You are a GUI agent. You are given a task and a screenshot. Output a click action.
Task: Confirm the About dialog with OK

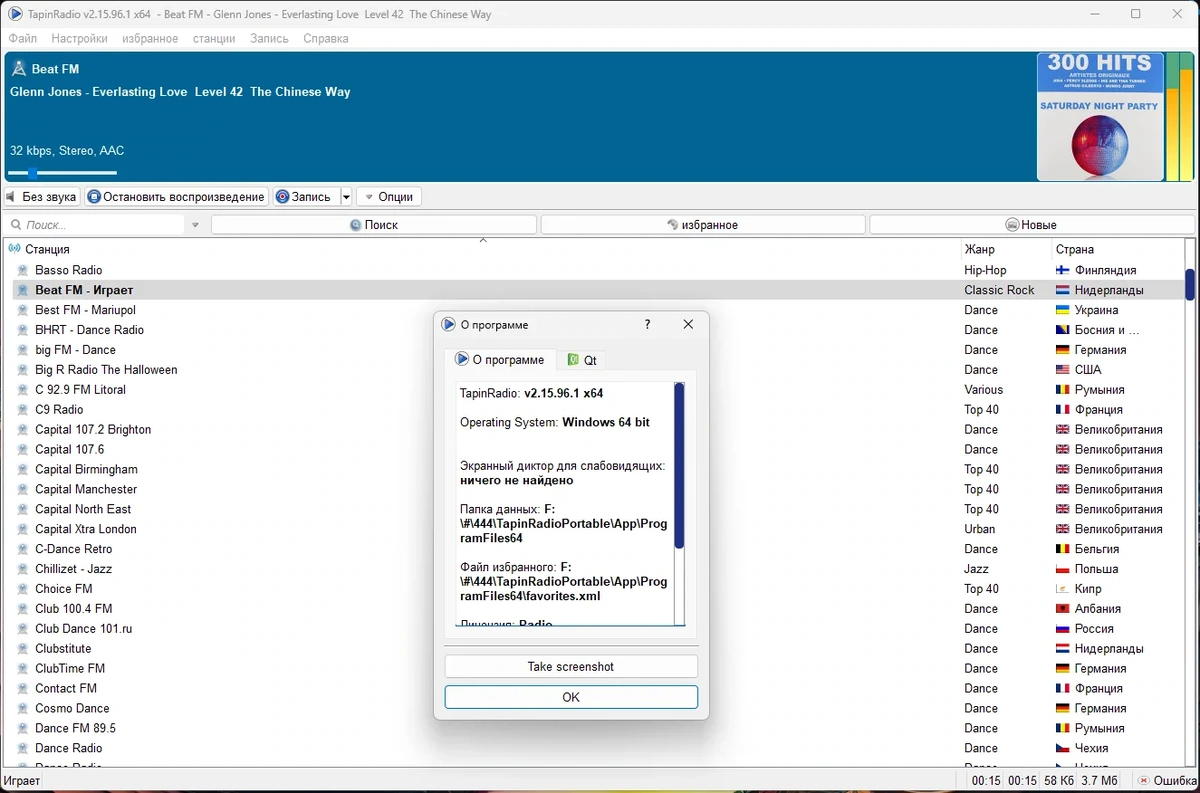coord(571,697)
